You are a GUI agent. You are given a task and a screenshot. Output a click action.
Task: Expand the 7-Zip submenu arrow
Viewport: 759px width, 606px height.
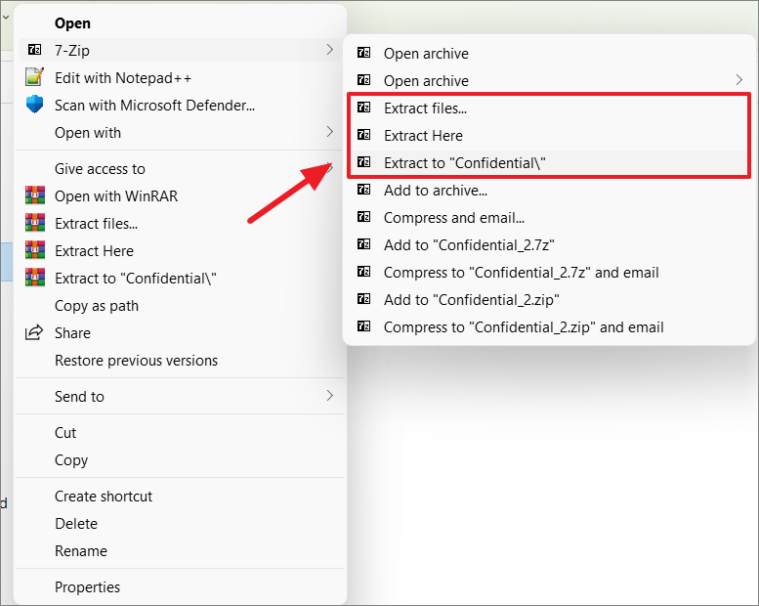(x=330, y=50)
